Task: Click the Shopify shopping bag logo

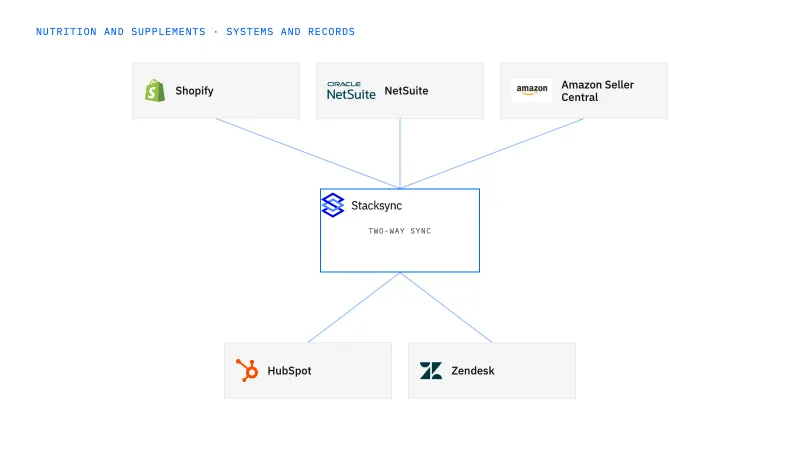Action: point(155,91)
